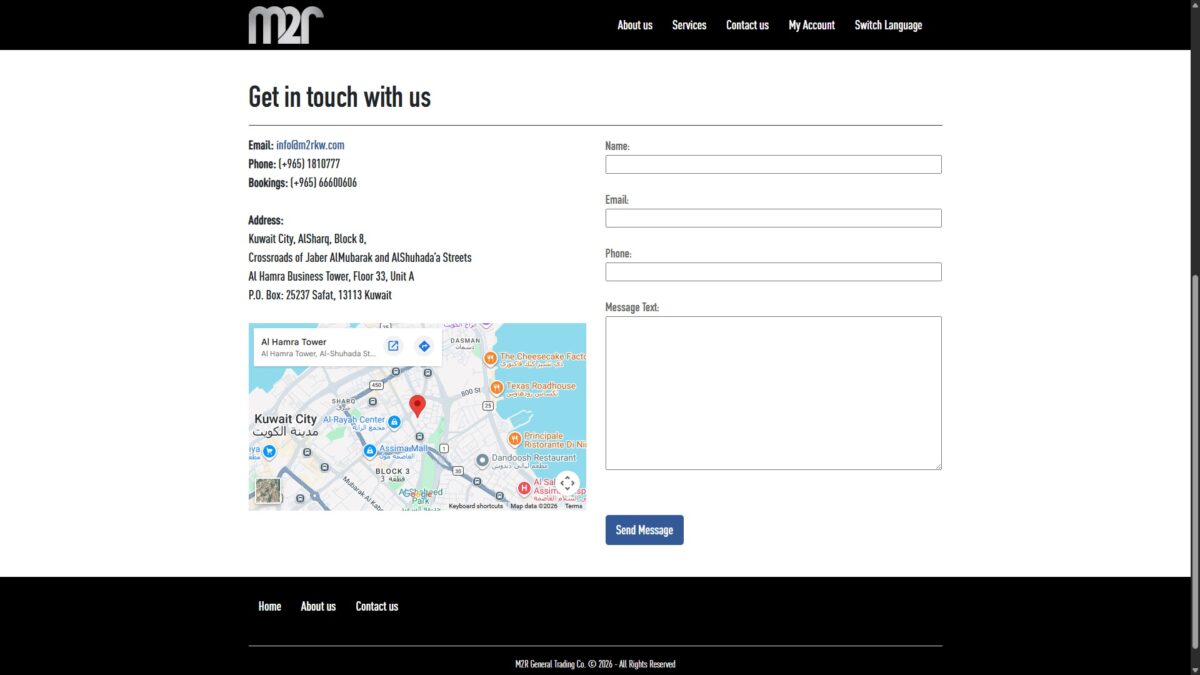The width and height of the screenshot is (1200, 675).
Task: Open Contact us footer link
Action: (x=377, y=606)
